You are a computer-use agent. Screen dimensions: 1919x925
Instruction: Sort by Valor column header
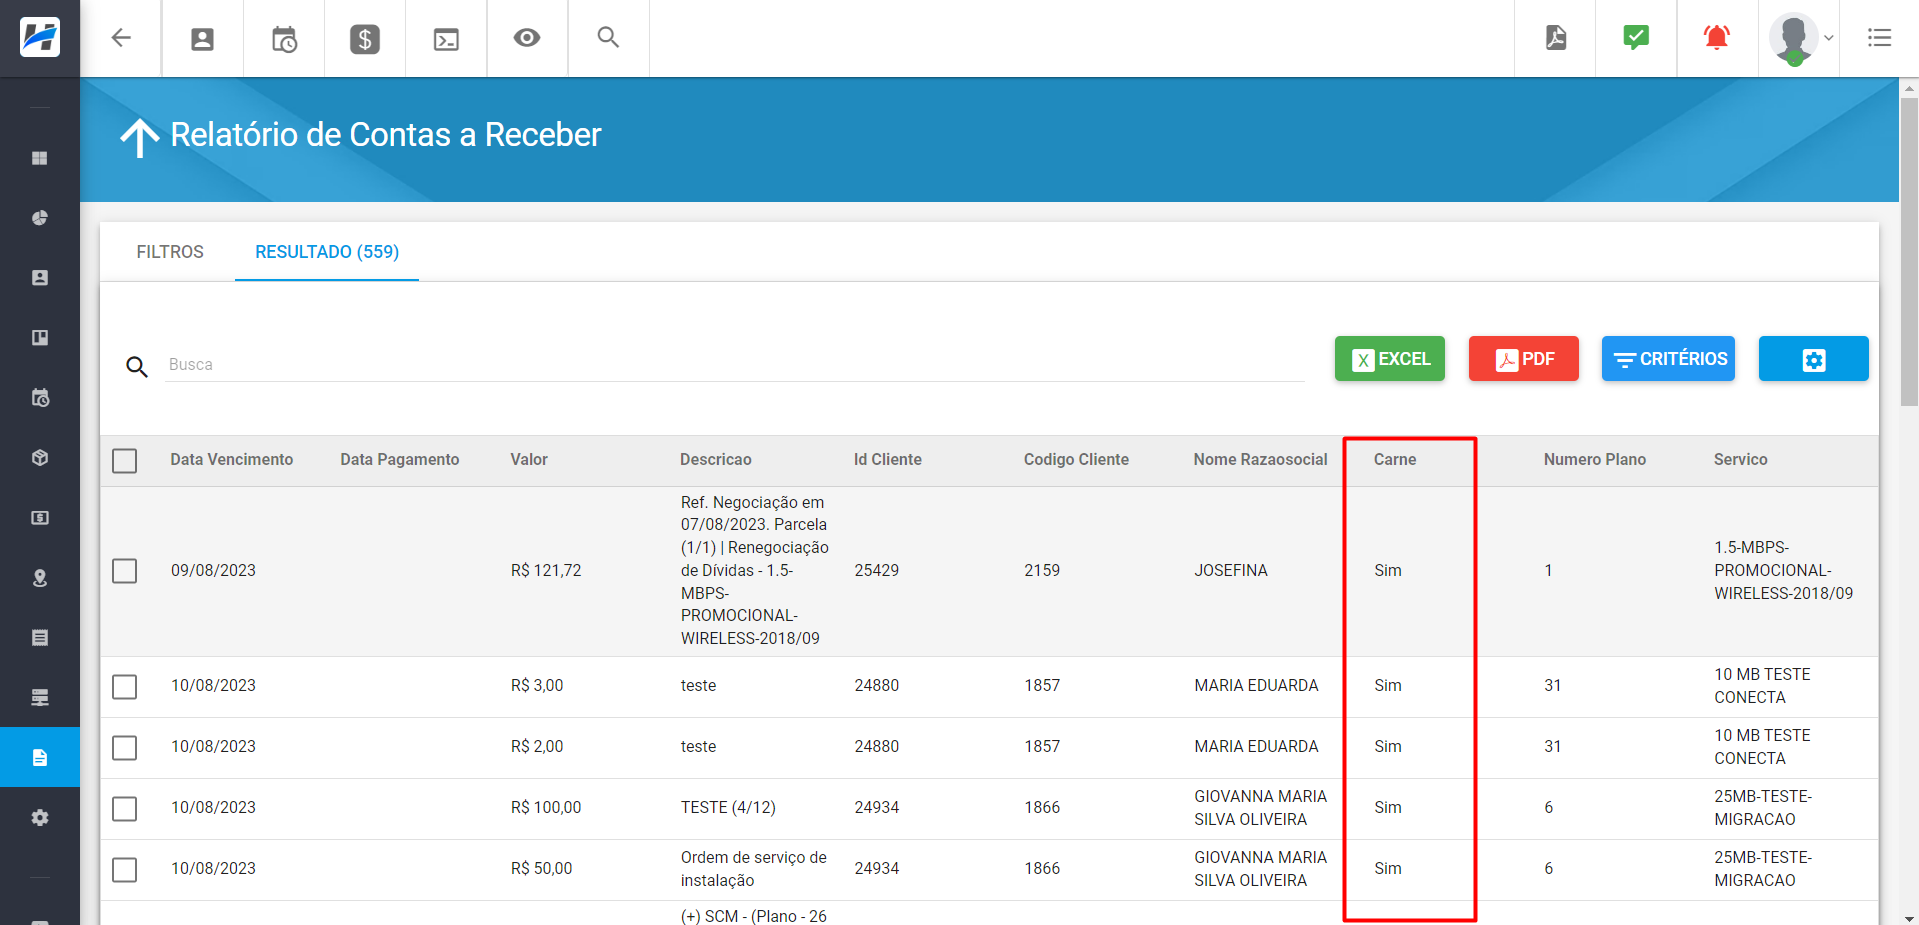point(529,460)
